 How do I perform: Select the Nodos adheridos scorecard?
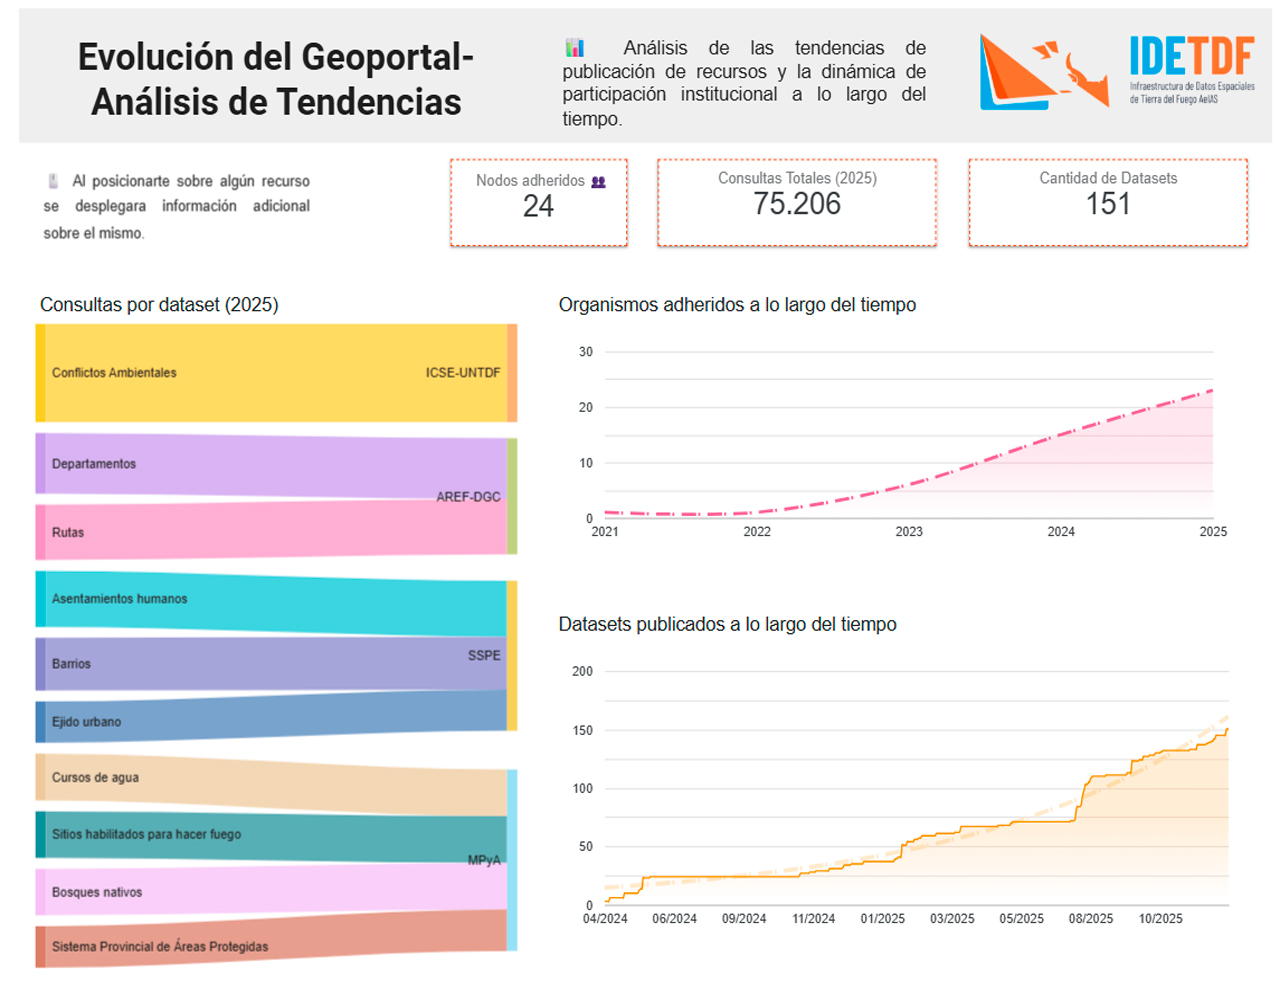tap(538, 203)
